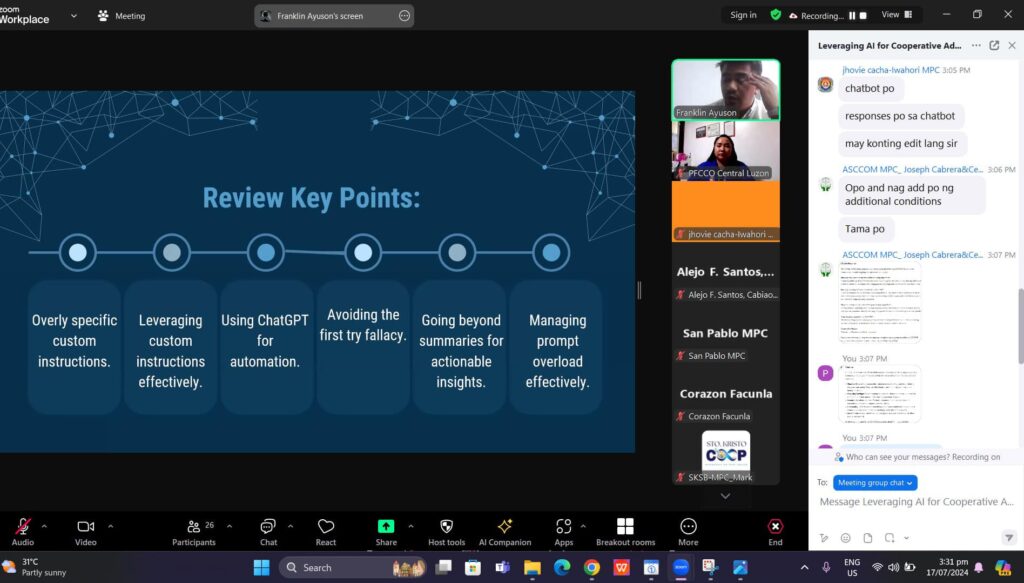Click the screenshot capture icon in chat
This screenshot has height=583, width=1024.
click(889, 538)
